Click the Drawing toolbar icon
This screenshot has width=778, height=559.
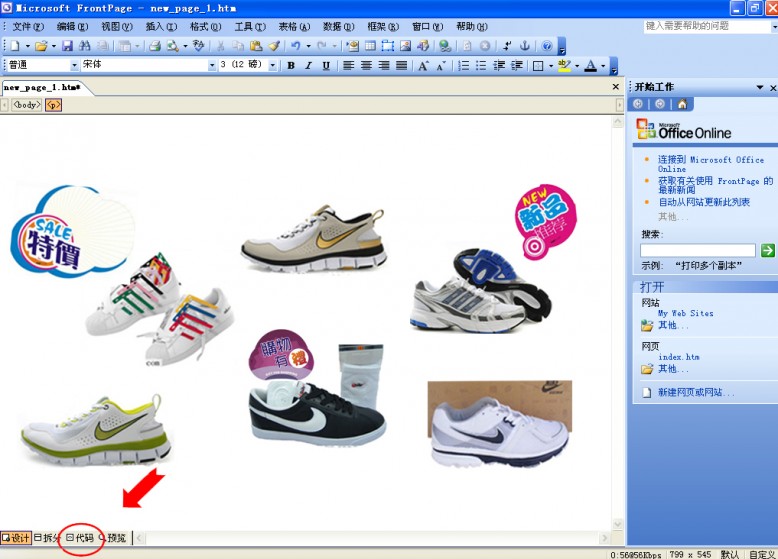[423, 46]
